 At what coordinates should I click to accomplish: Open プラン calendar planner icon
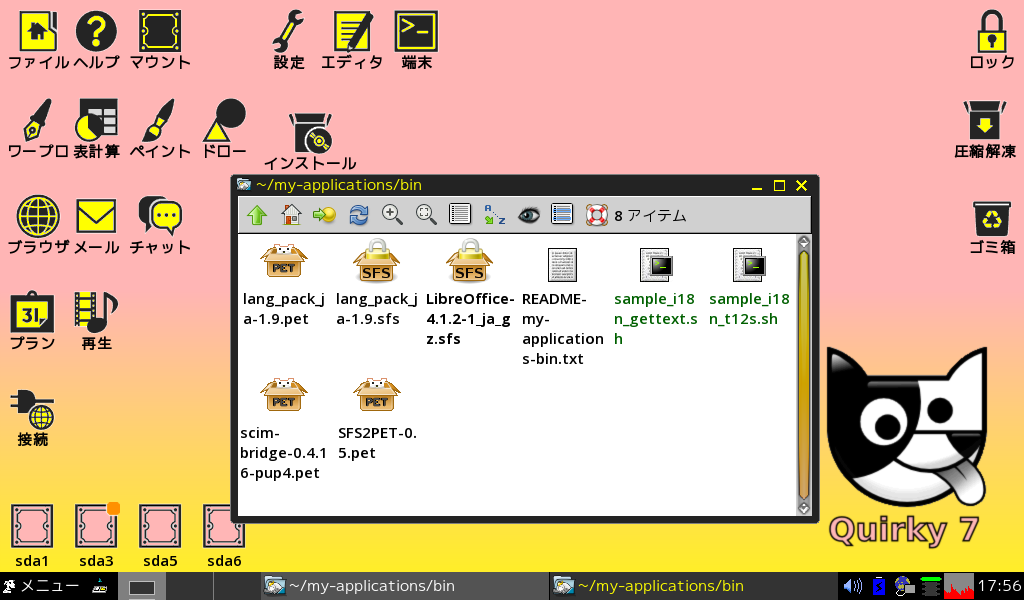click(32, 321)
